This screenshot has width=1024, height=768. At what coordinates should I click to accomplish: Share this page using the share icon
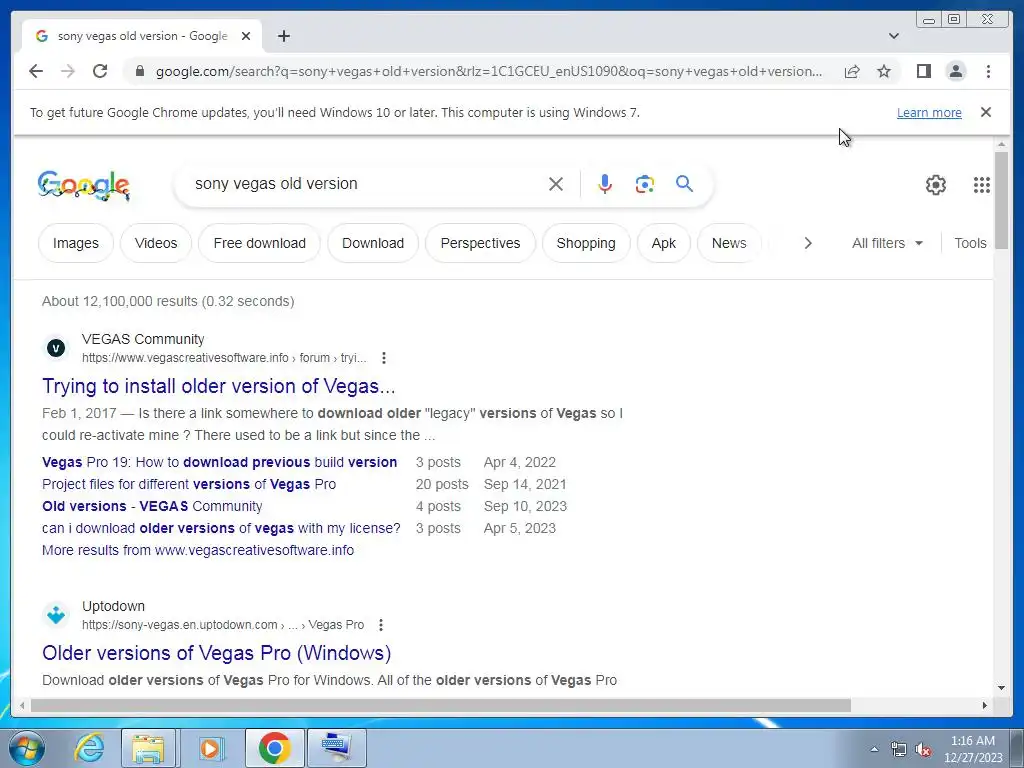coord(852,71)
